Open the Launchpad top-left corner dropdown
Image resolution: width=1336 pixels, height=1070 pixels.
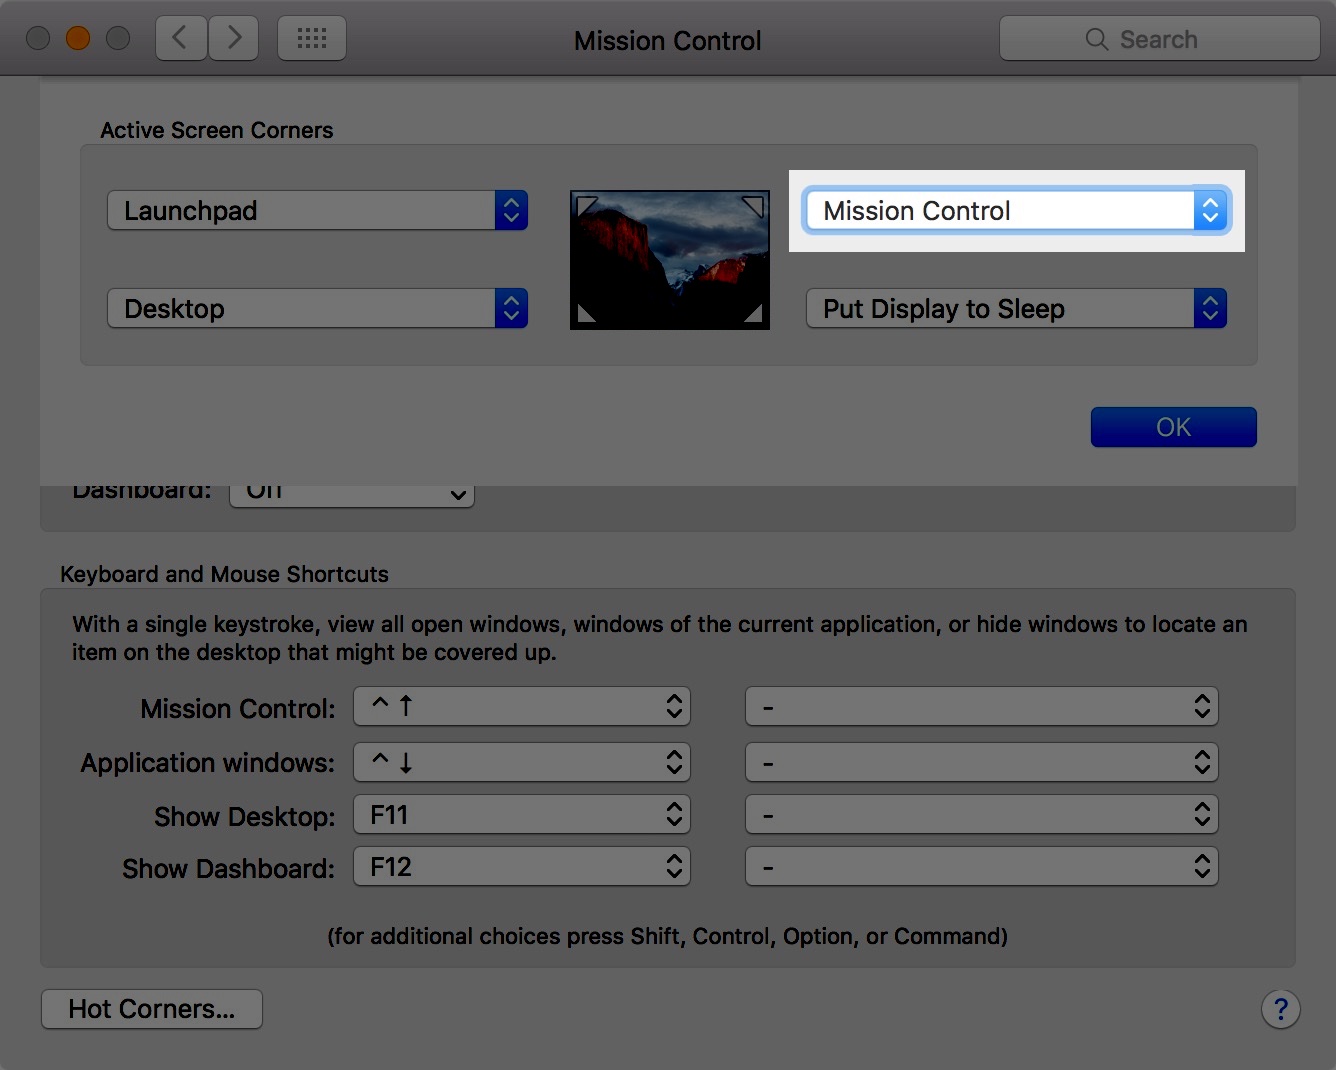click(317, 211)
